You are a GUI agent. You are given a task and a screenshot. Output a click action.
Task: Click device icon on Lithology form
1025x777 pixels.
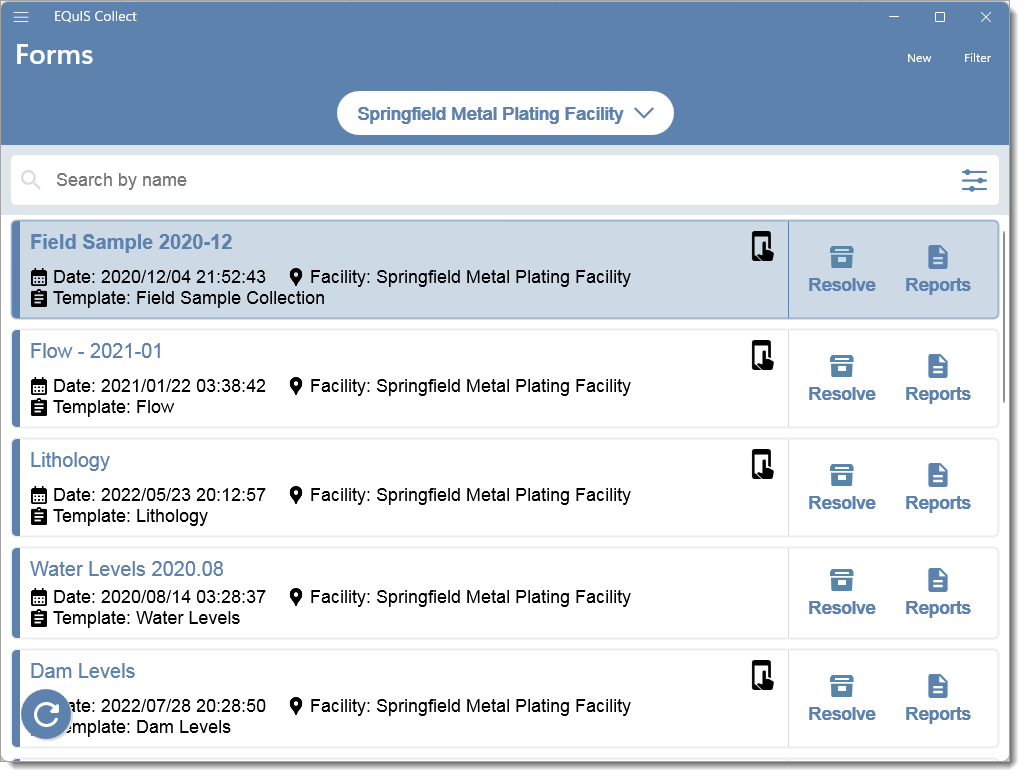[762, 465]
